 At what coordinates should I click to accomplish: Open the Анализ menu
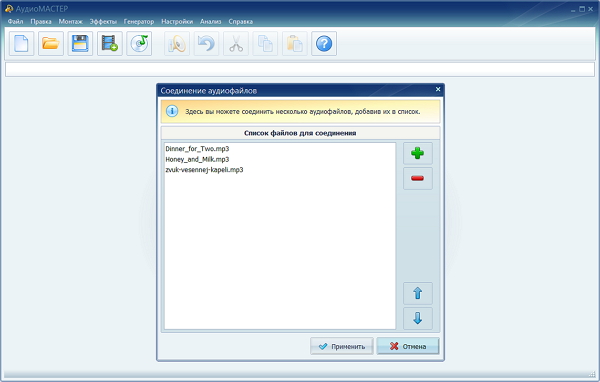point(210,21)
